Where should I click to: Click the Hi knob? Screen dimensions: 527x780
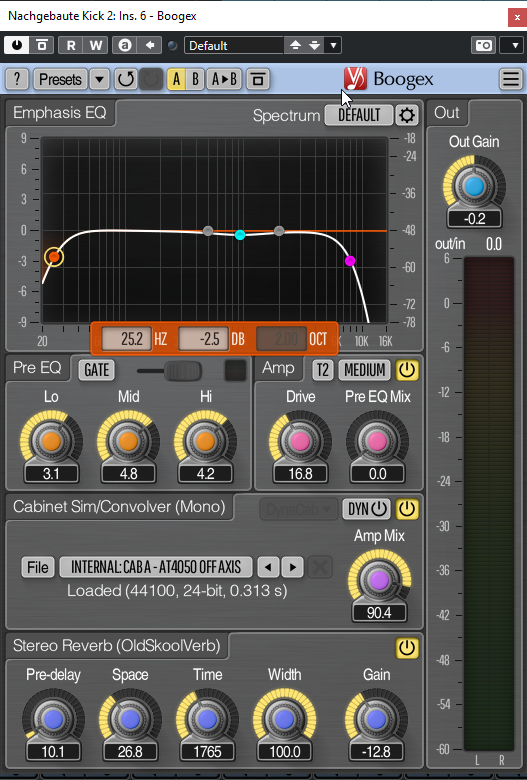(205, 441)
